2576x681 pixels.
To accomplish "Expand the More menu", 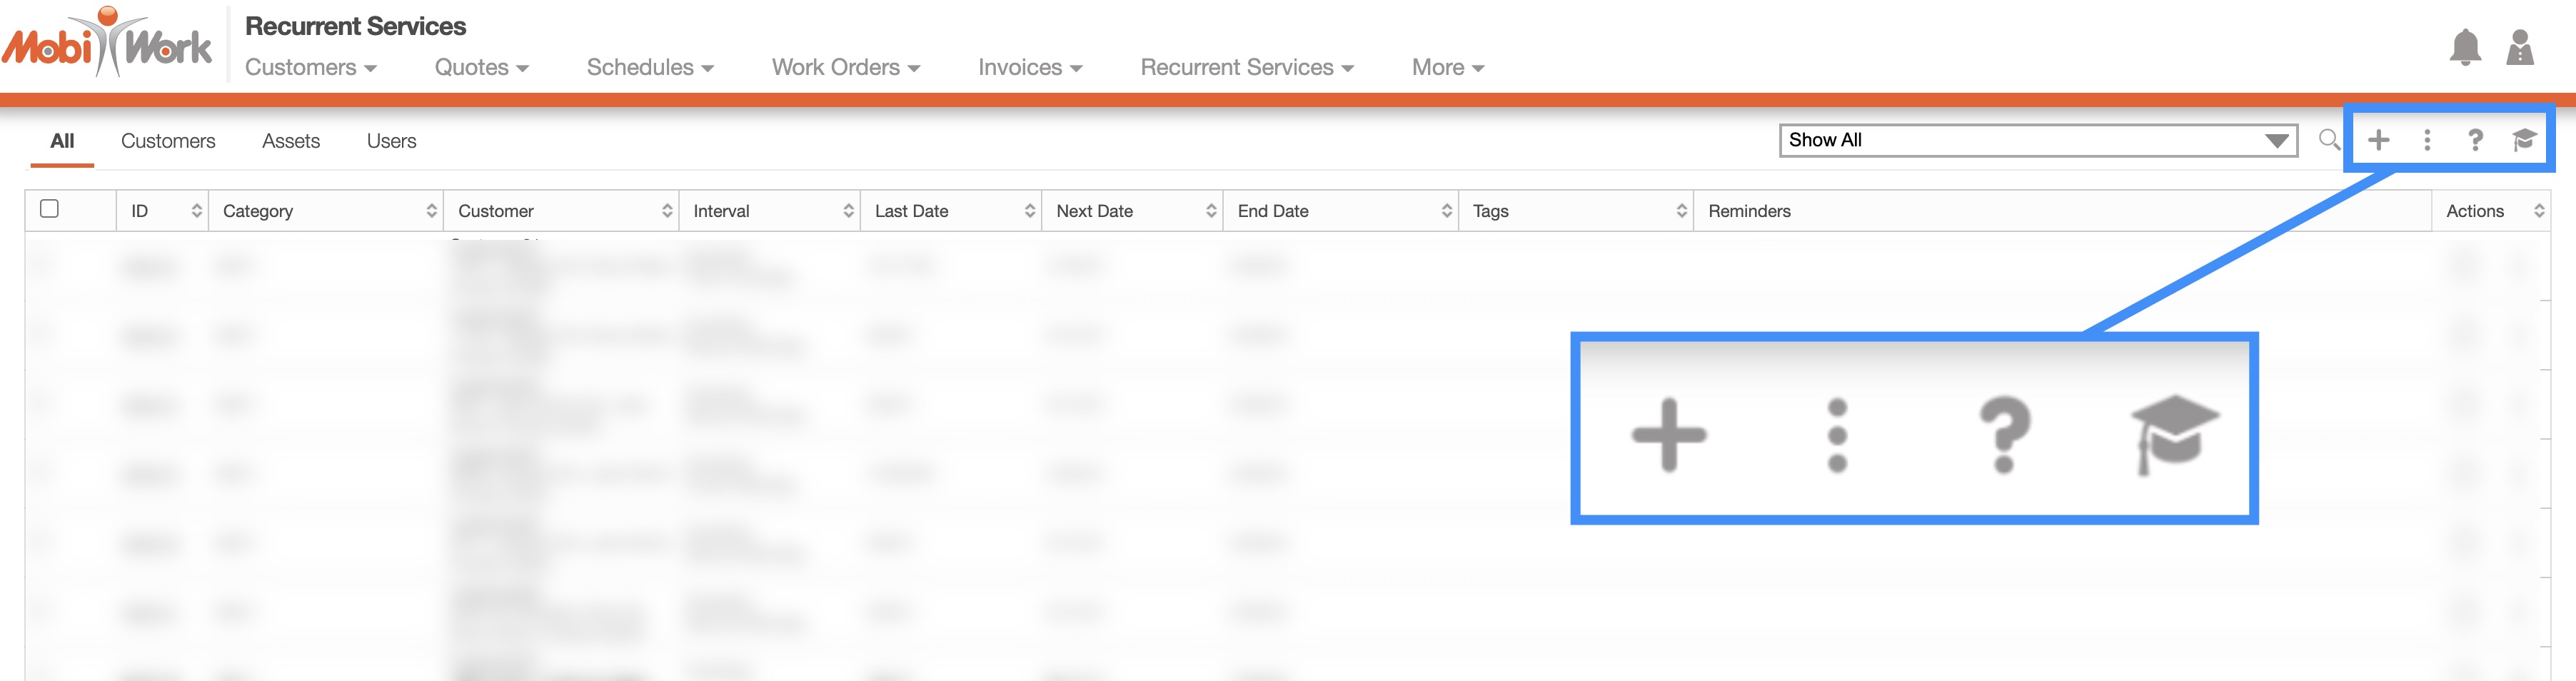I will [x=1447, y=67].
